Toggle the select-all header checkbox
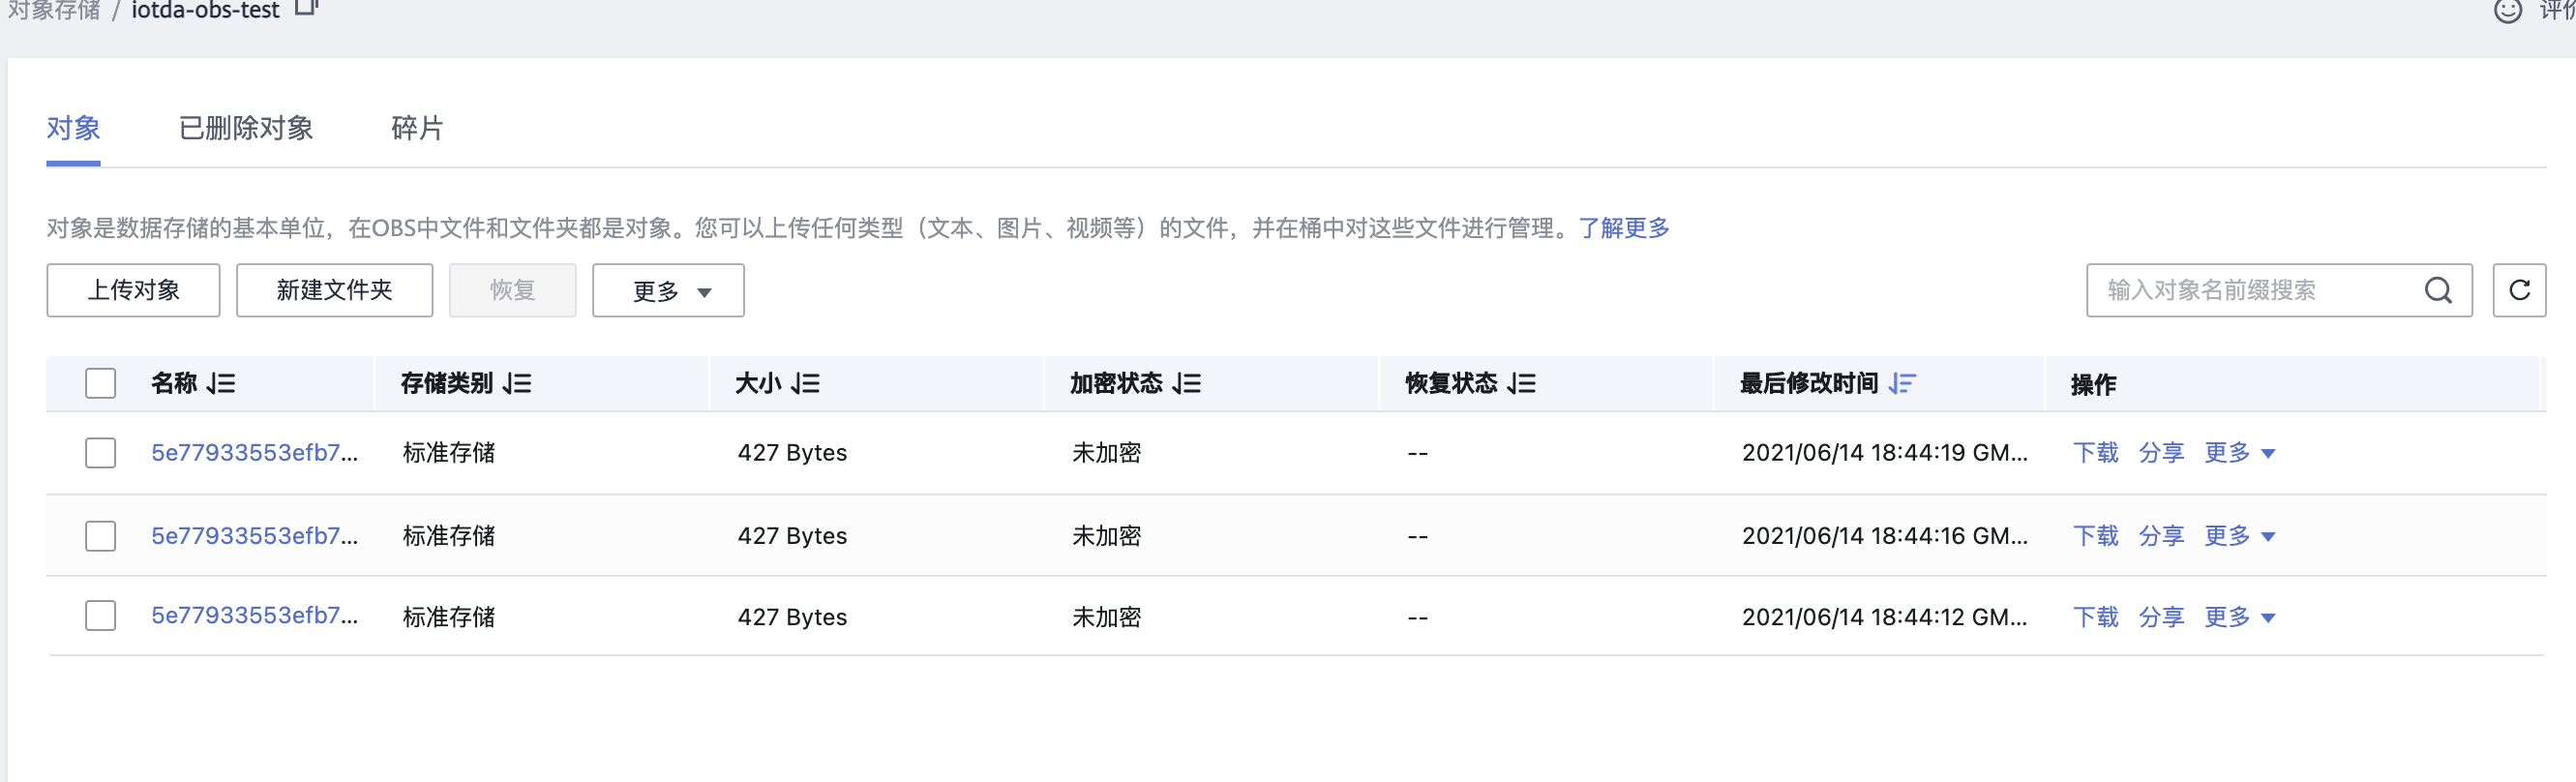 [x=100, y=383]
